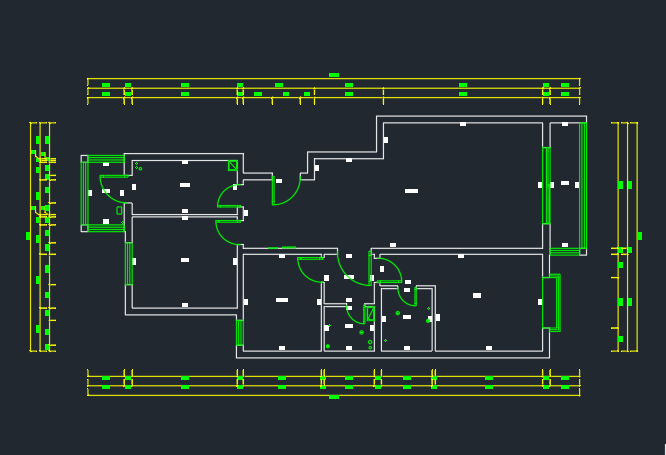This screenshot has height=455, width=666.
Task: Select the left bedroom's center label
Action: 185,260
